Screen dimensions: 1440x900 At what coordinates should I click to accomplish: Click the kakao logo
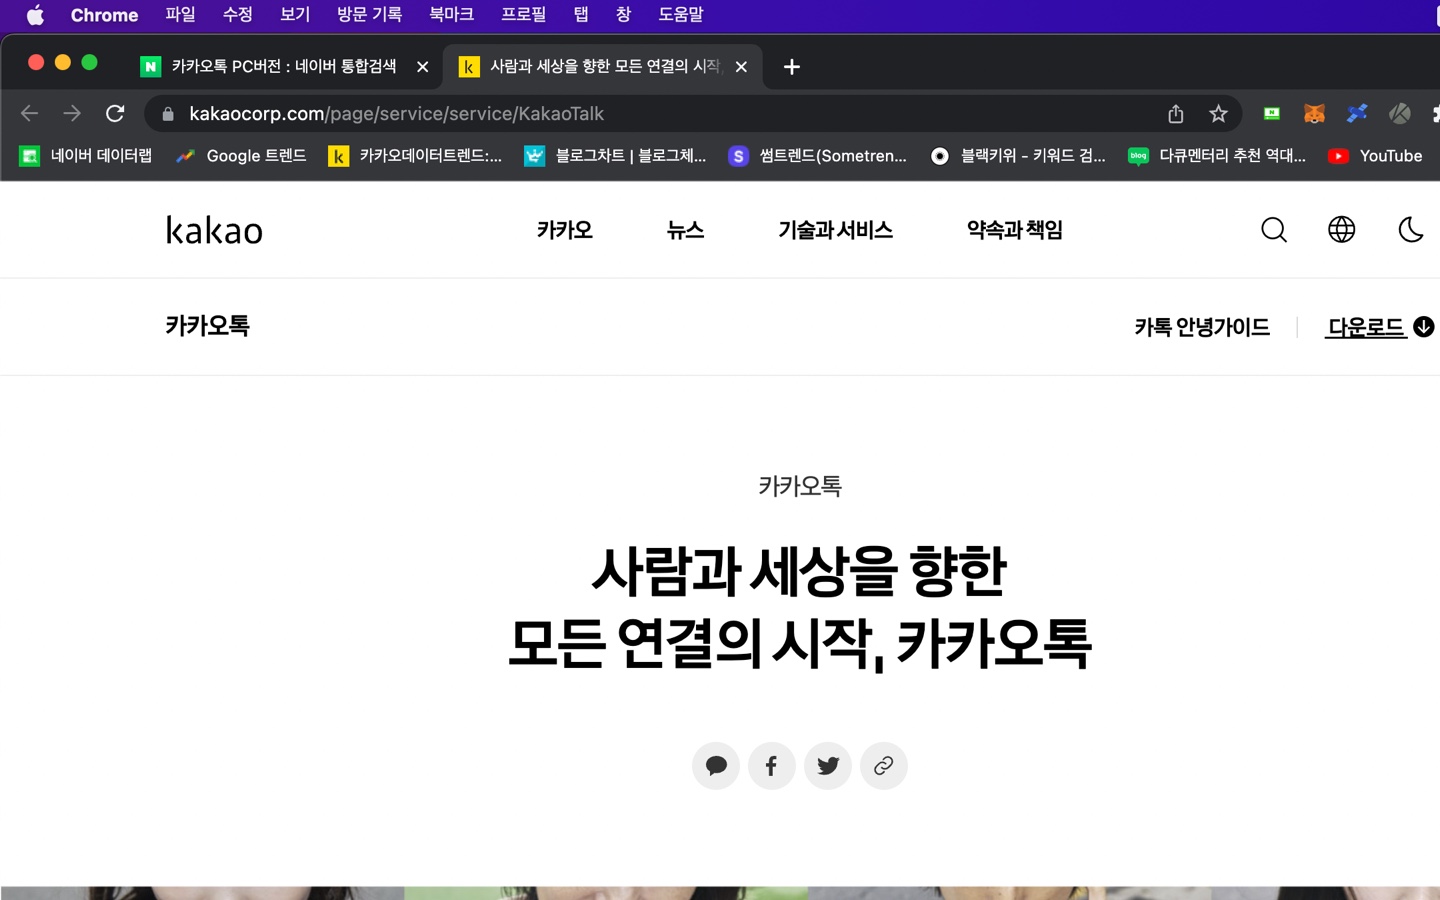[214, 230]
